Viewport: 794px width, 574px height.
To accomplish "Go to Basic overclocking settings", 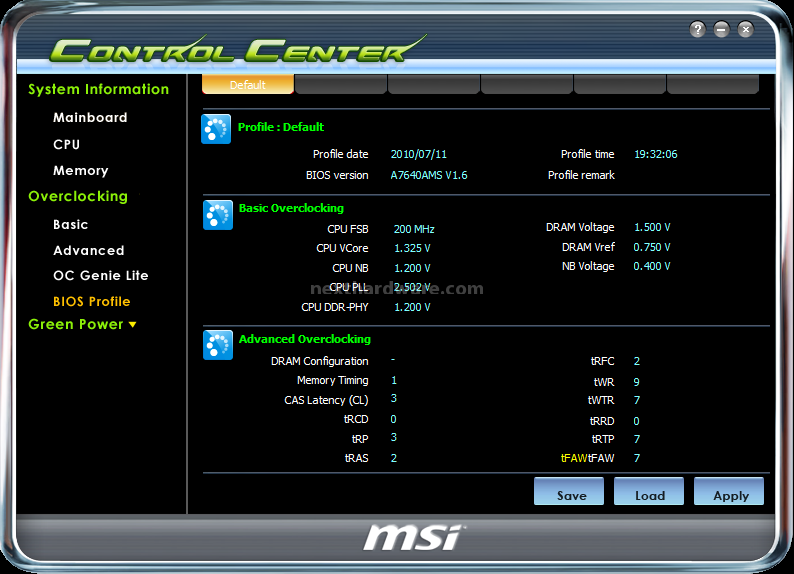I will [70, 224].
